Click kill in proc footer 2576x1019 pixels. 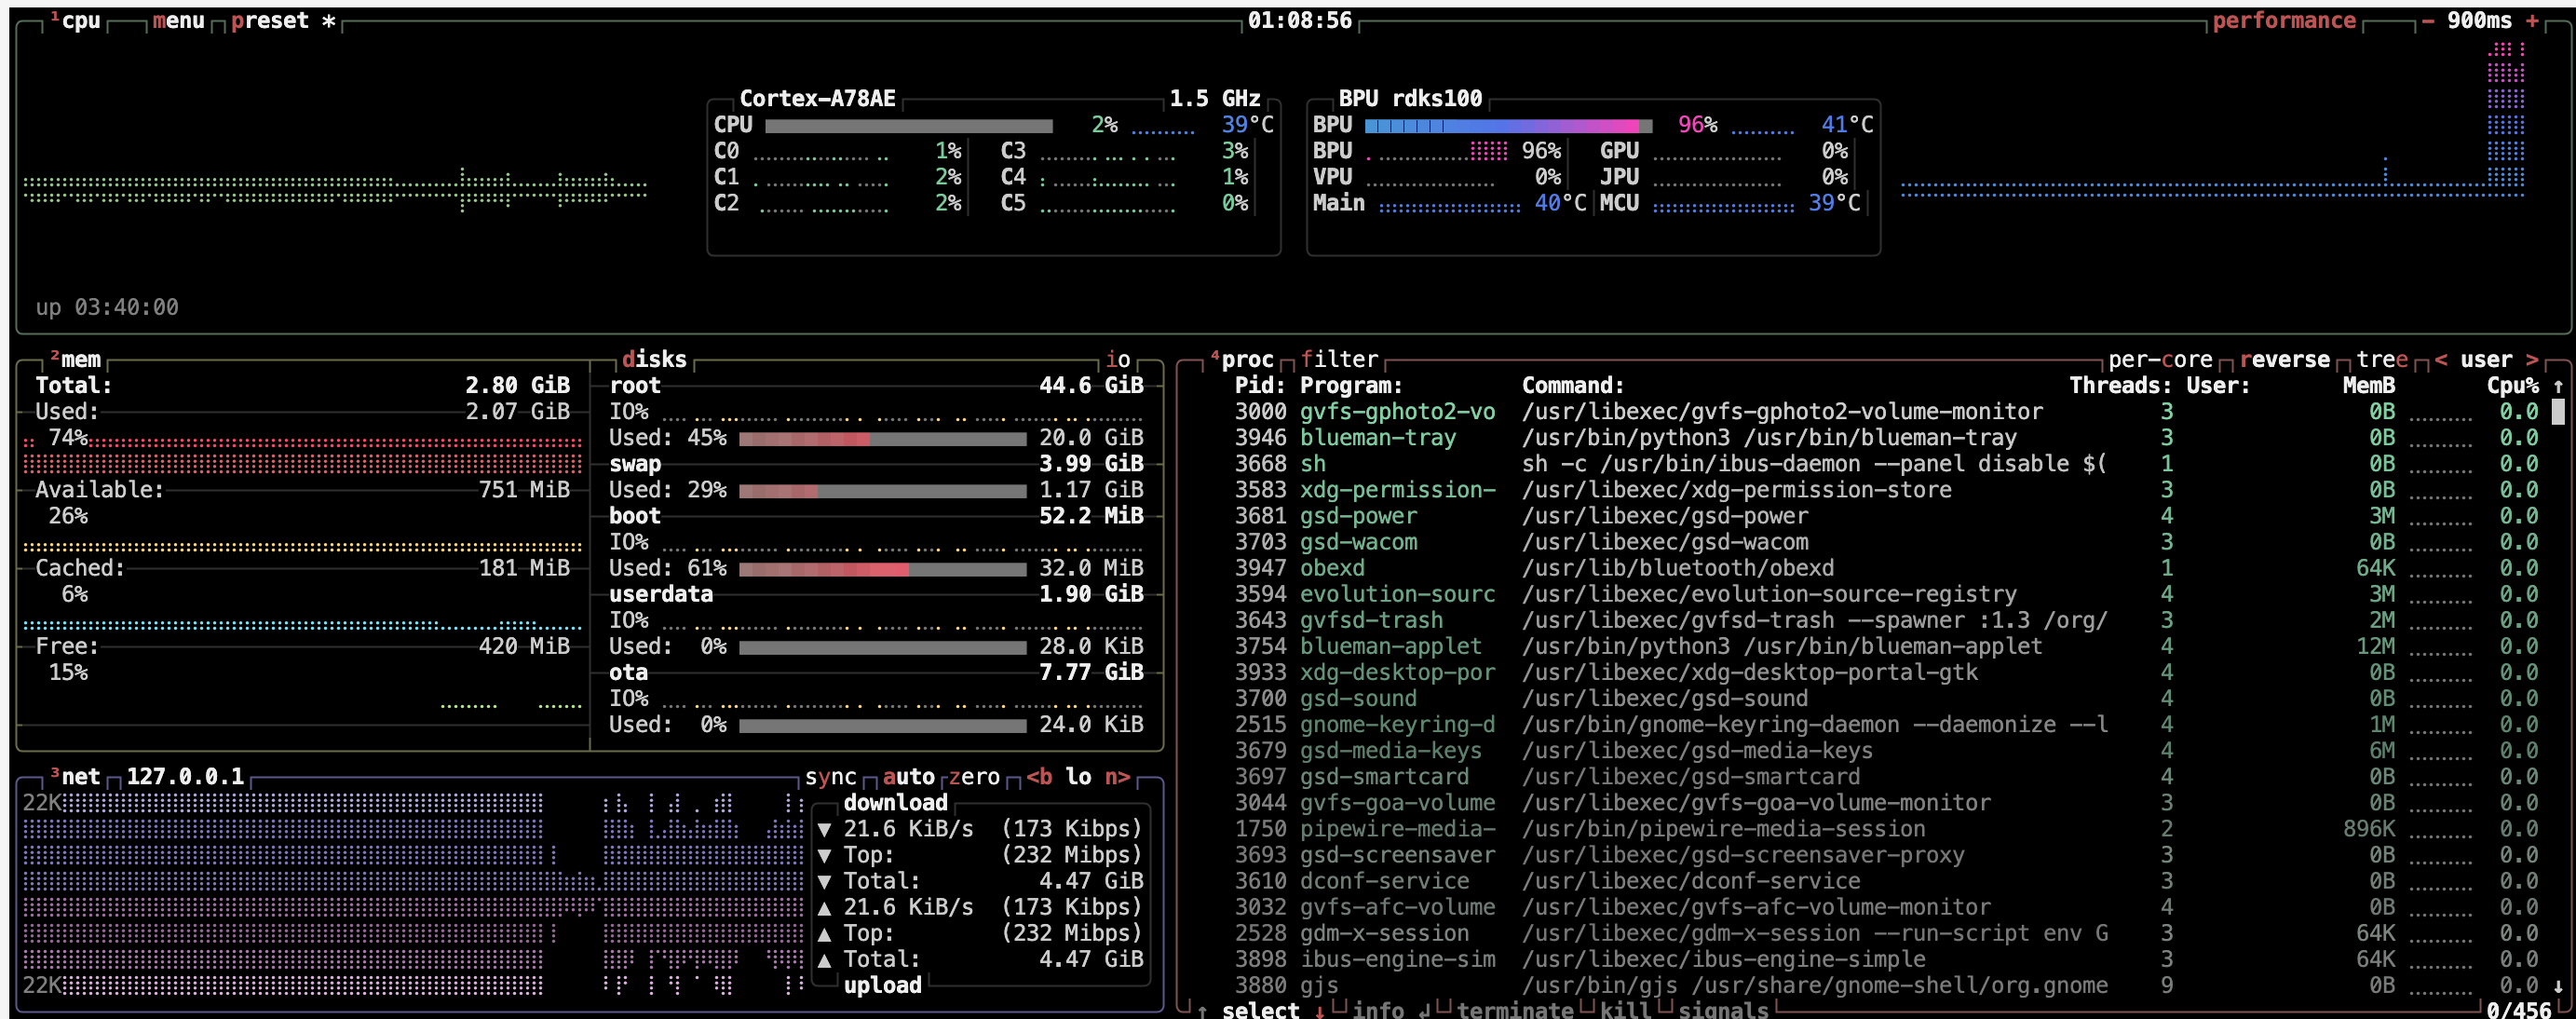[1625, 1010]
